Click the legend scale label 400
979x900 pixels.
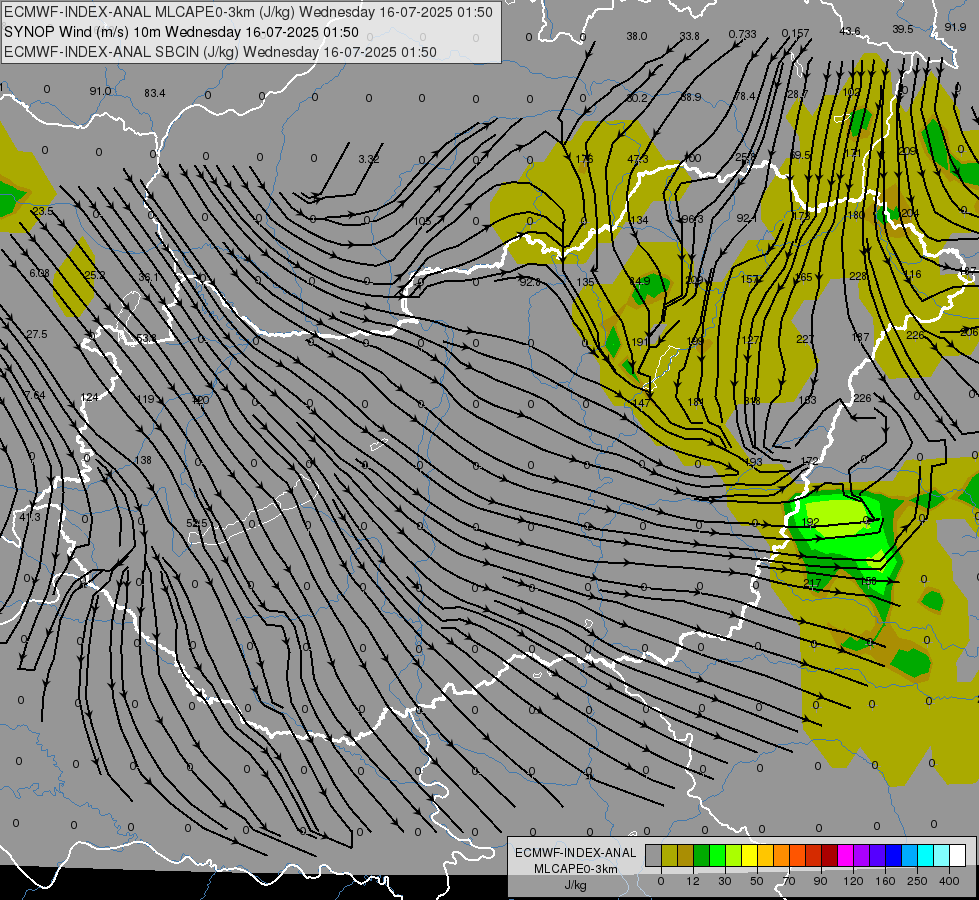pyautogui.click(x=949, y=881)
